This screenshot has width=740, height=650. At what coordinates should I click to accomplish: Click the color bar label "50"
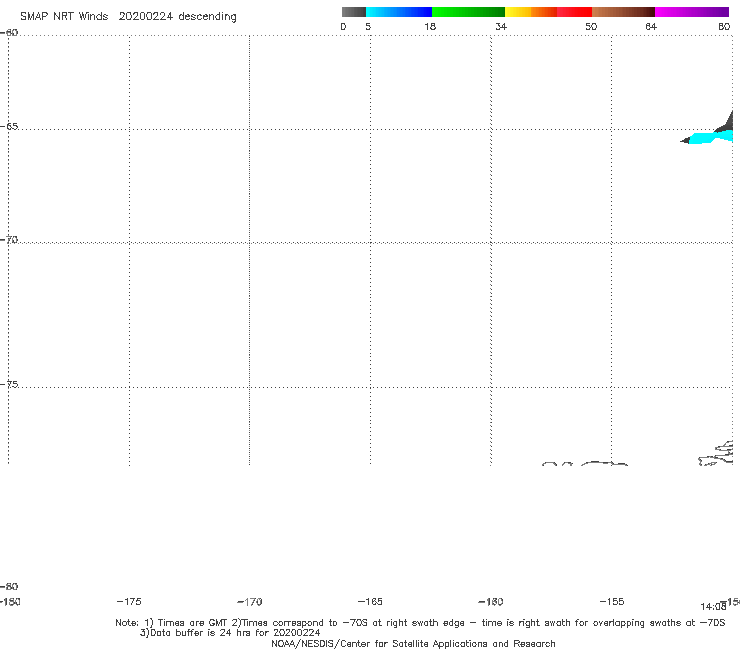click(591, 27)
